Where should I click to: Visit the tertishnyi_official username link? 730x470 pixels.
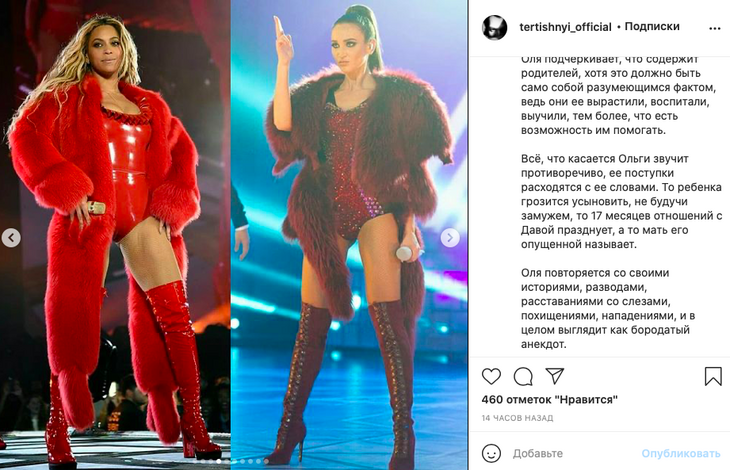click(x=565, y=27)
